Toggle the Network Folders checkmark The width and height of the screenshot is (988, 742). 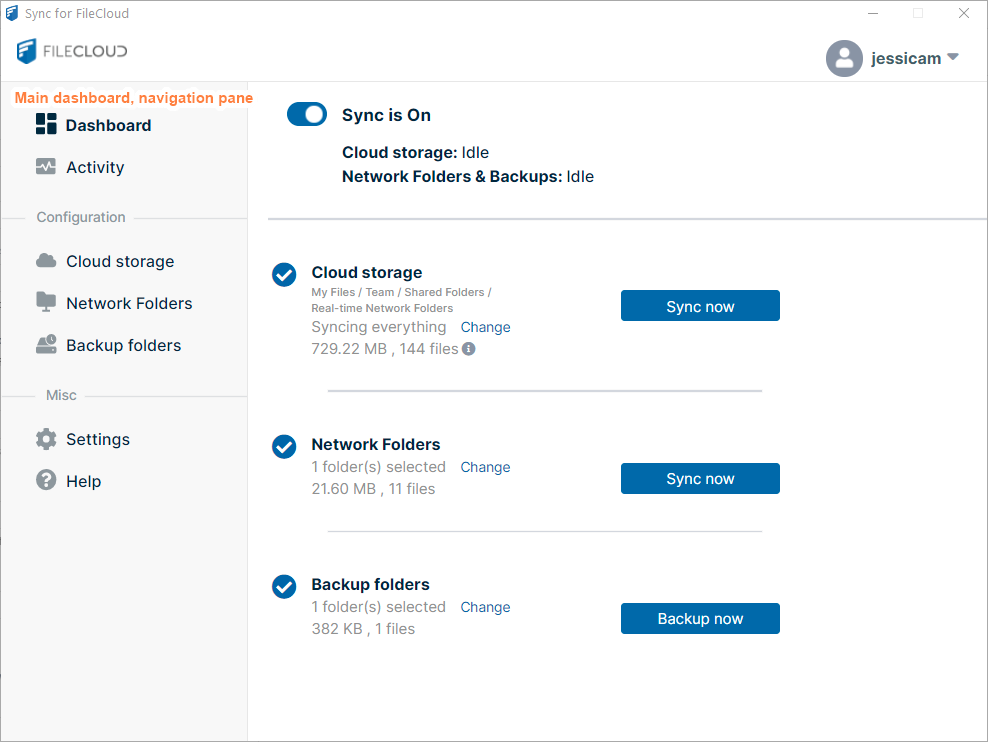284,446
